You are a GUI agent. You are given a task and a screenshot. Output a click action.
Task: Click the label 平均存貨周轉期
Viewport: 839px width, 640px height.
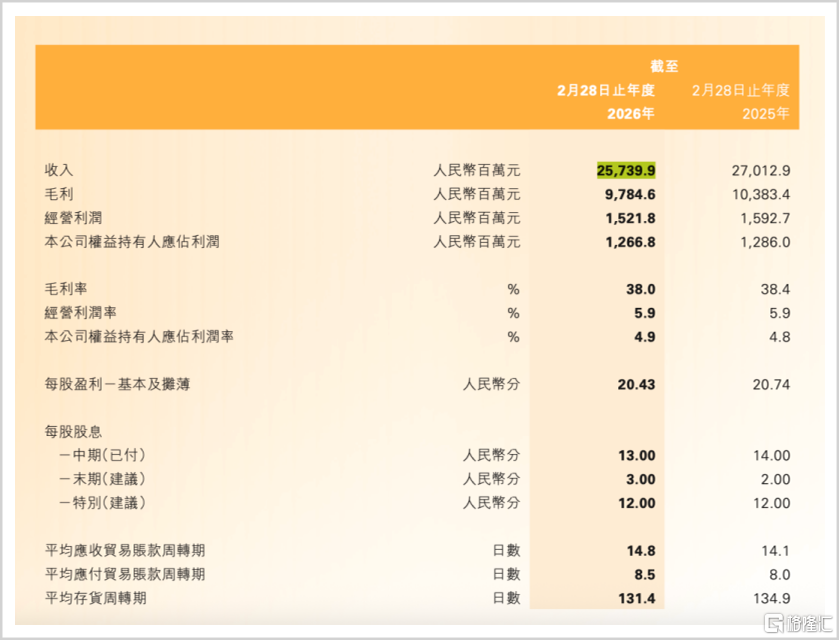coord(95,598)
